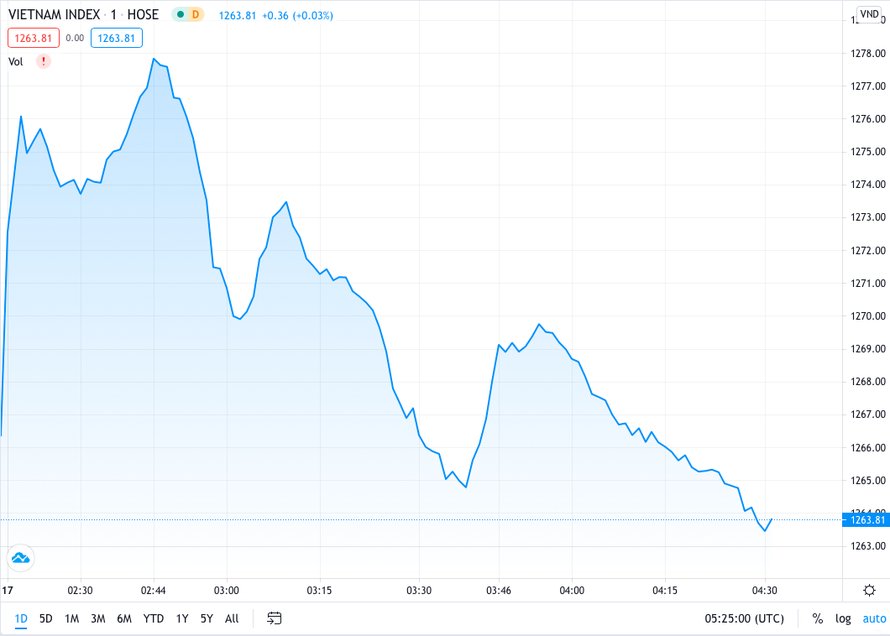Toggle the log scale option
The width and height of the screenshot is (890, 636).
click(x=843, y=619)
